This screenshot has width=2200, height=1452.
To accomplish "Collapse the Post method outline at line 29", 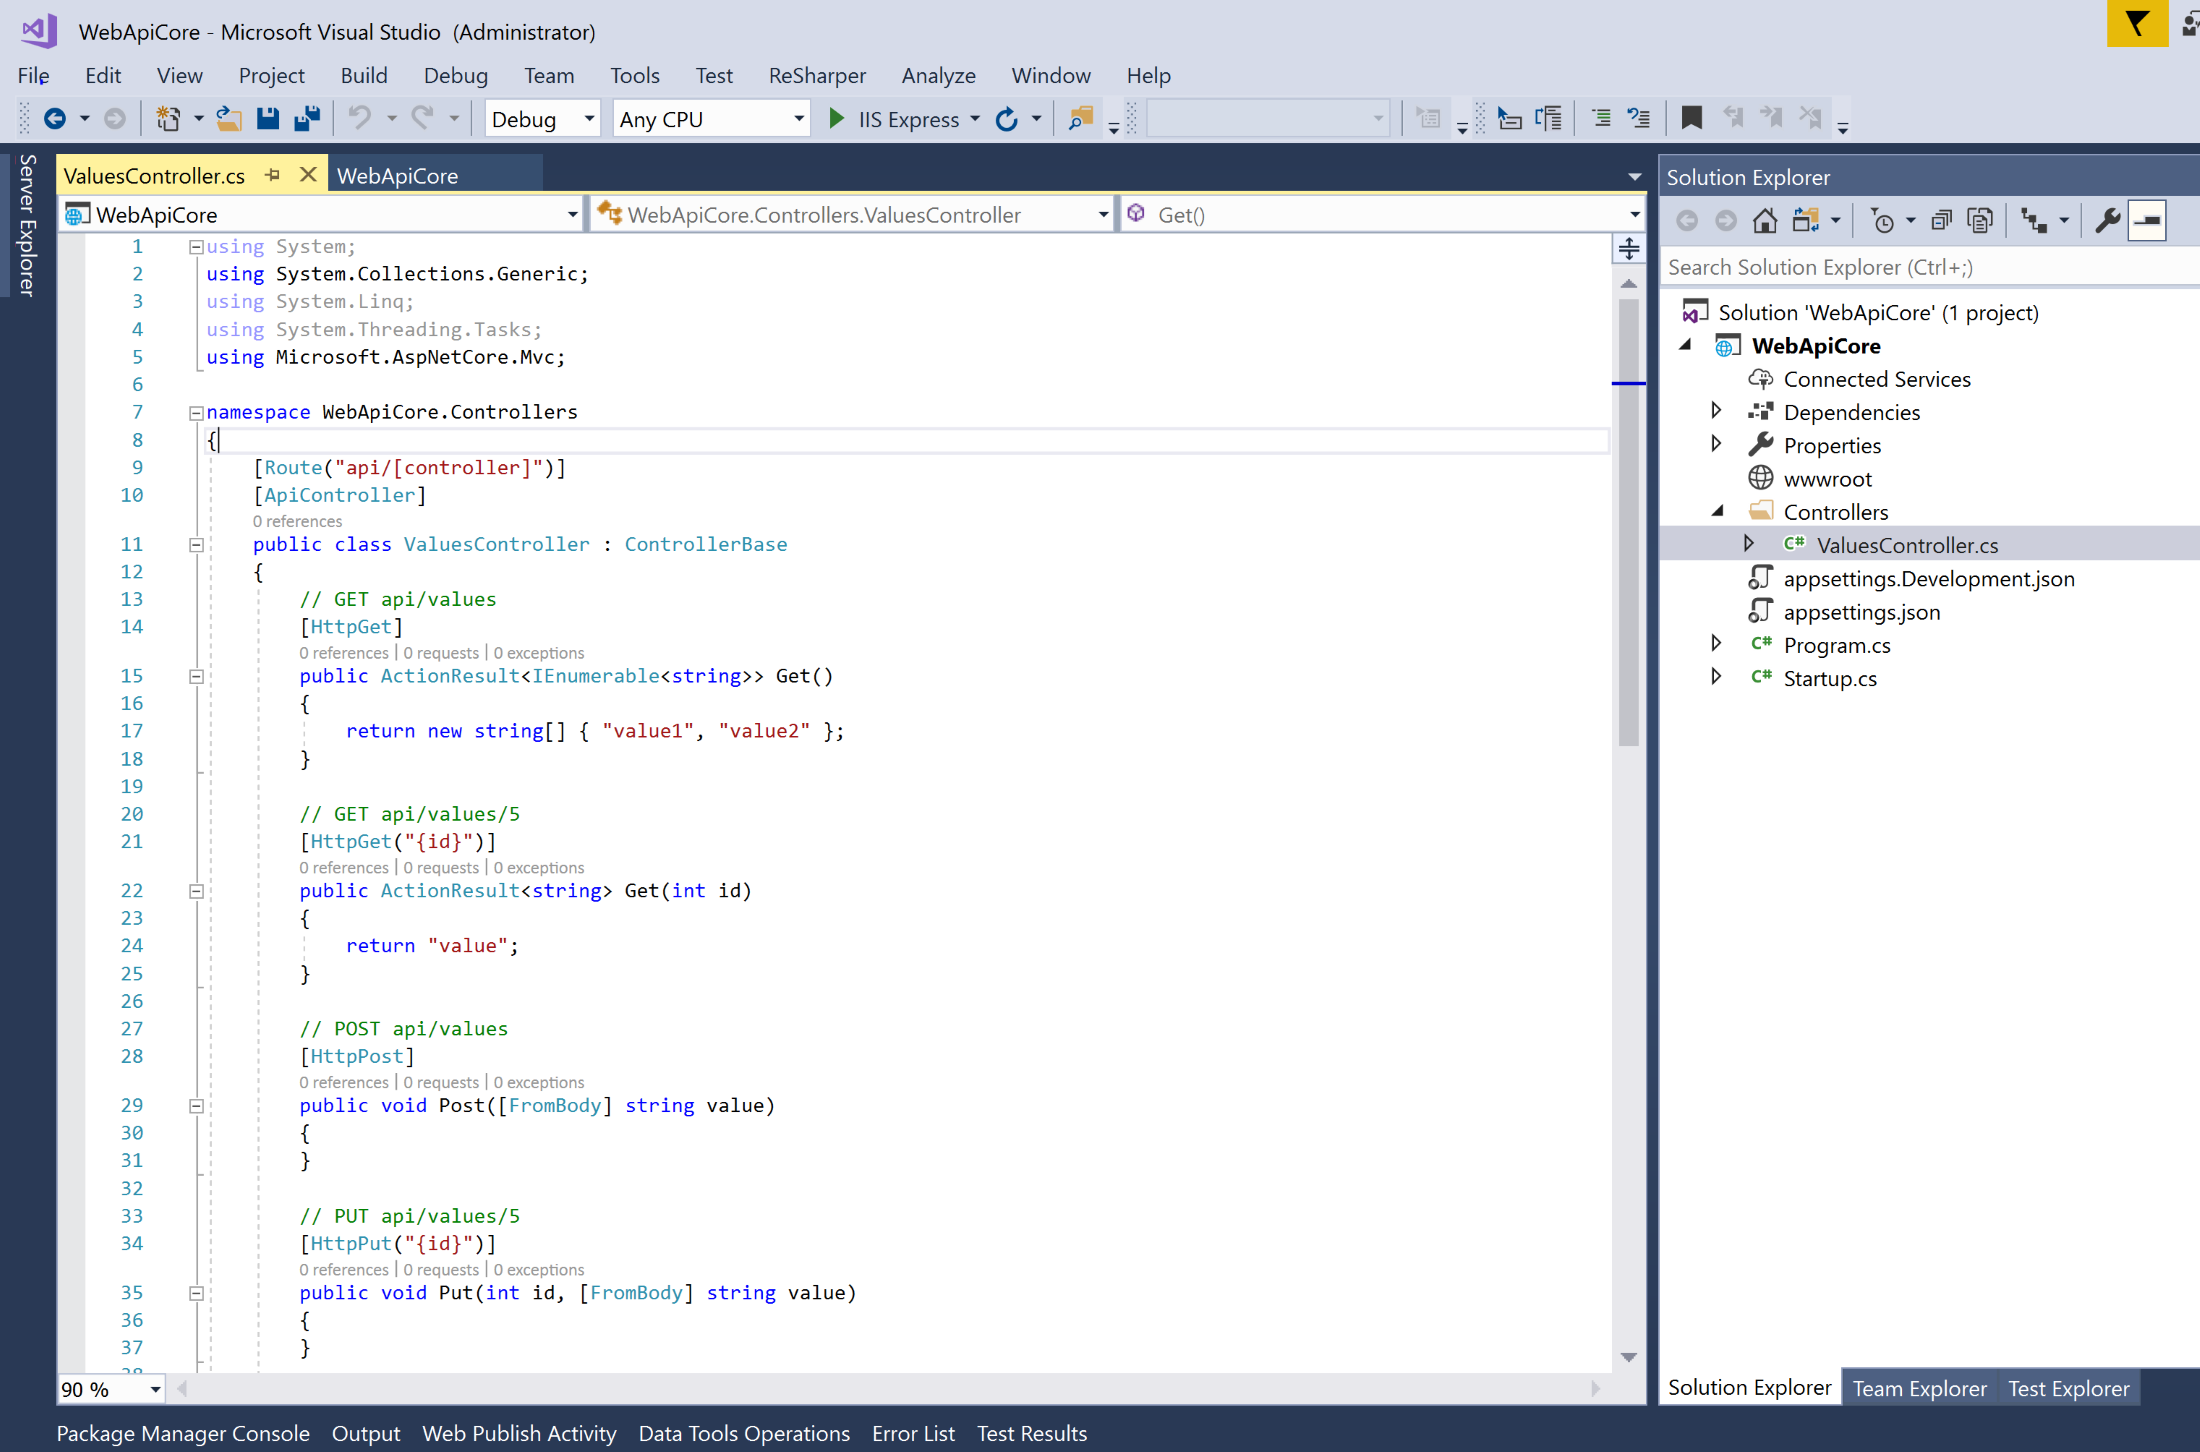I will click(196, 1106).
